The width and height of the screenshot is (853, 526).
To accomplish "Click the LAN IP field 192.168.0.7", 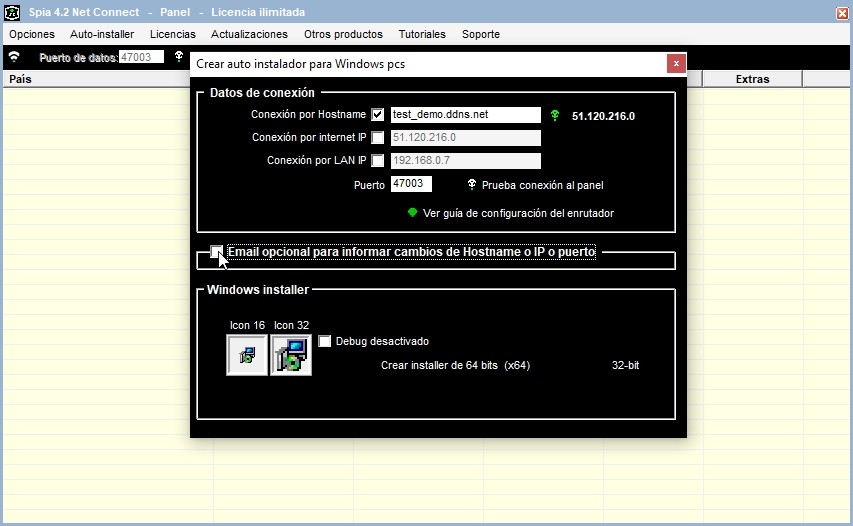I will (466, 160).
